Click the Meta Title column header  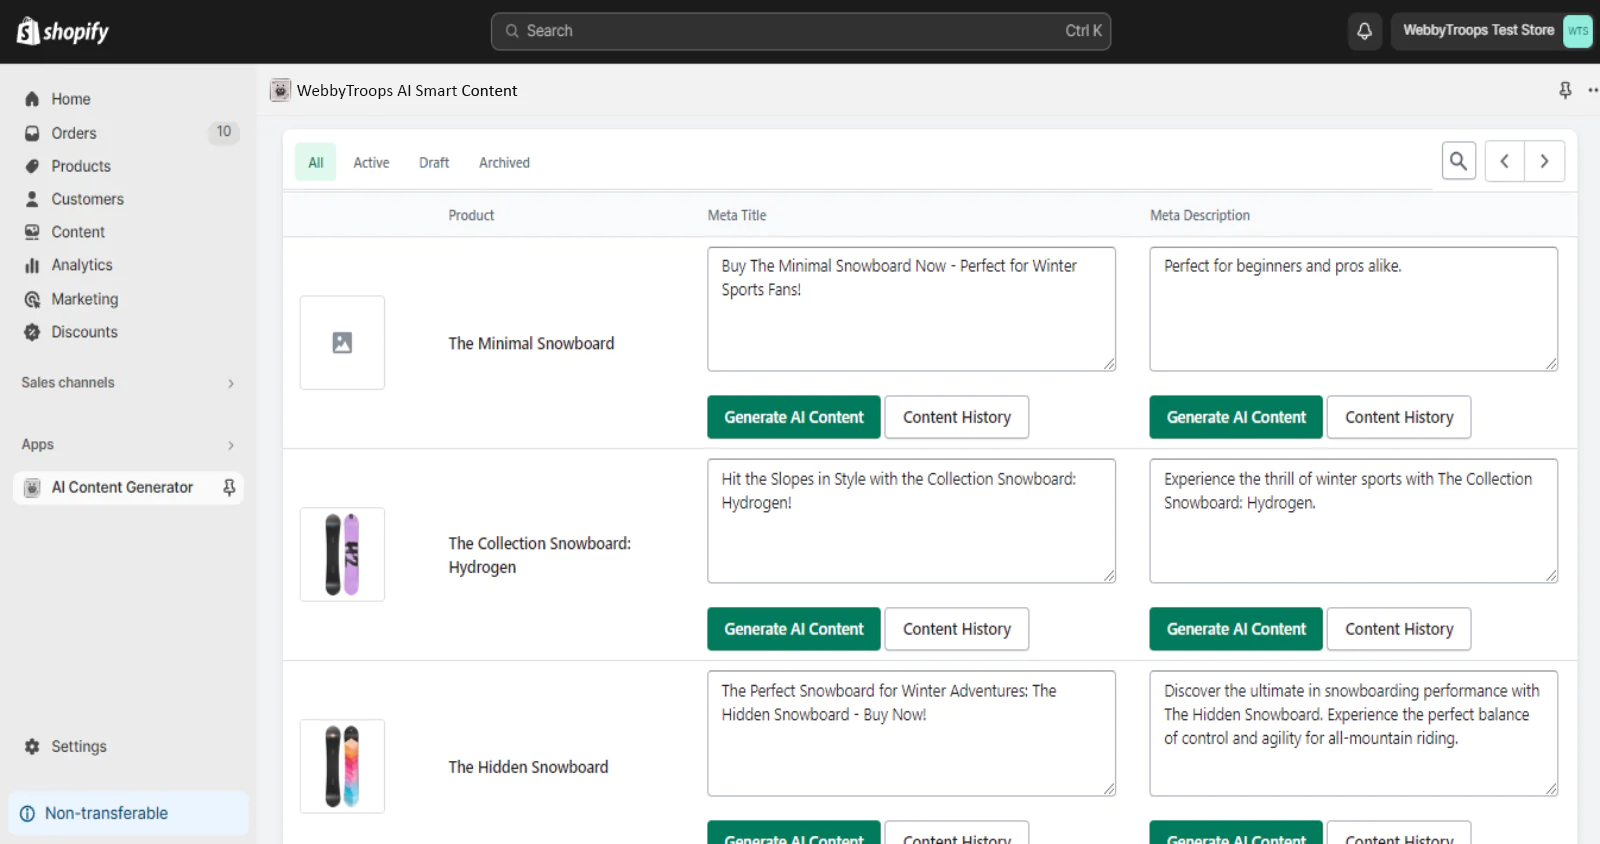click(x=737, y=215)
